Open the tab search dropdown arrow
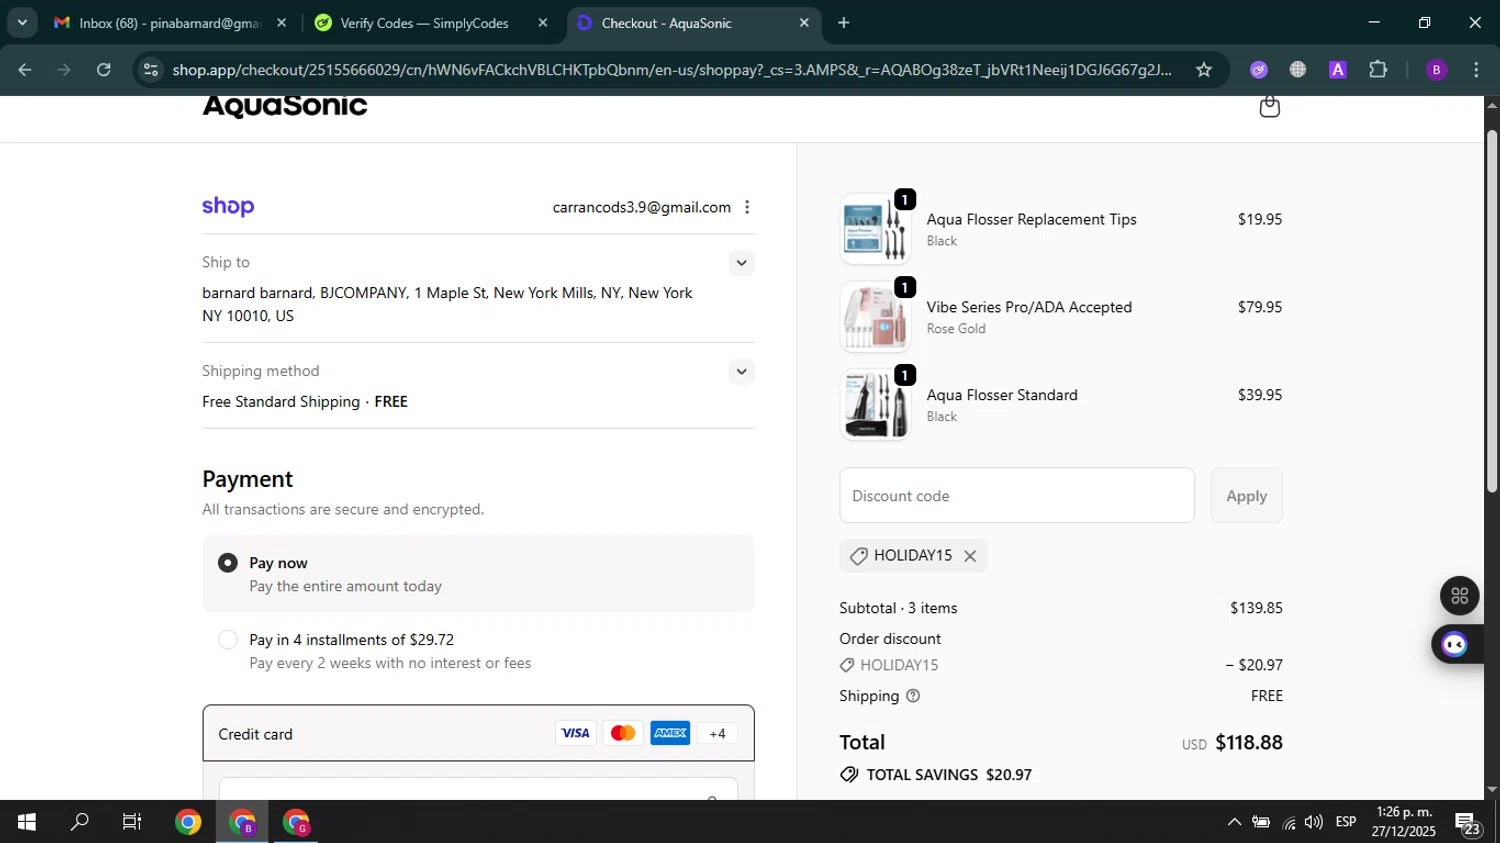 click(x=21, y=22)
